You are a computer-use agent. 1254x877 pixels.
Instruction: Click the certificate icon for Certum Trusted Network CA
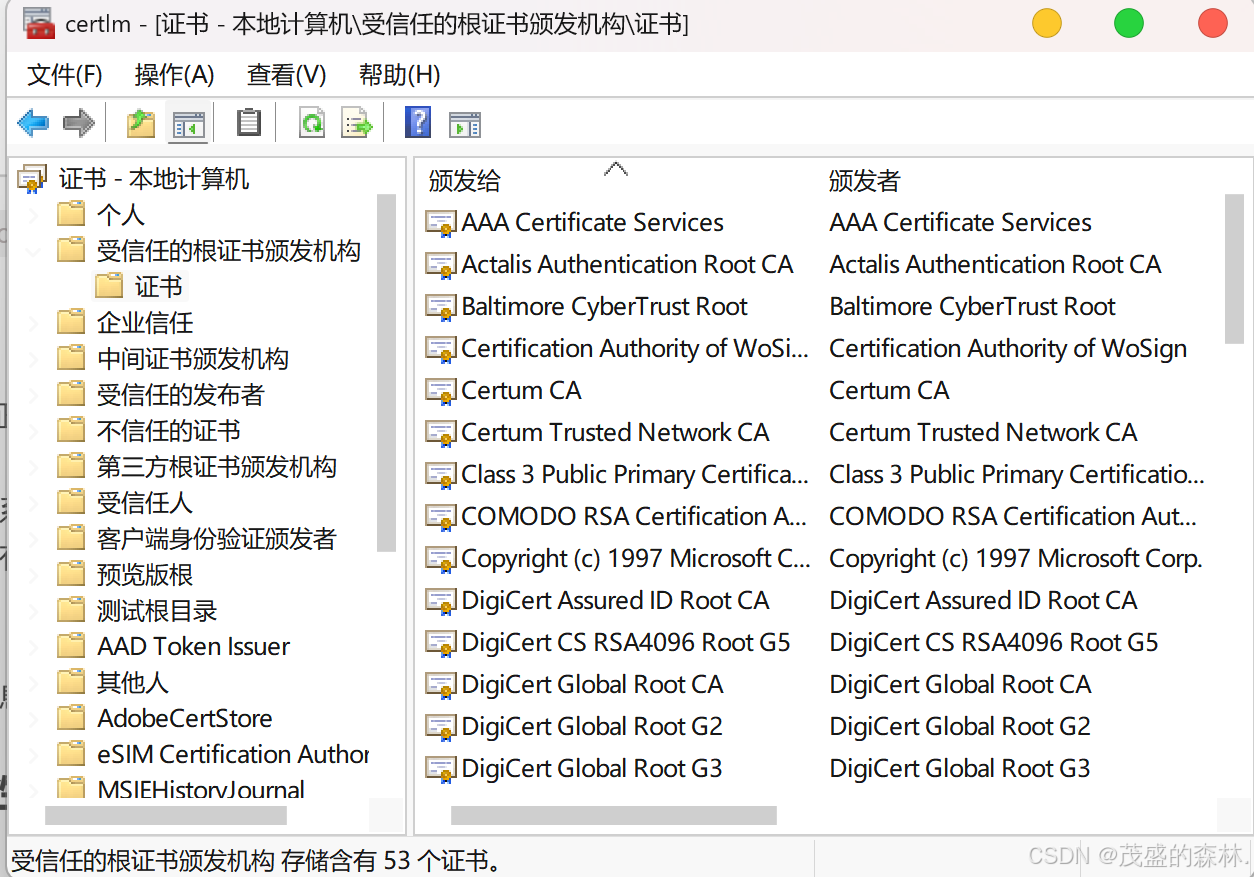point(441,433)
